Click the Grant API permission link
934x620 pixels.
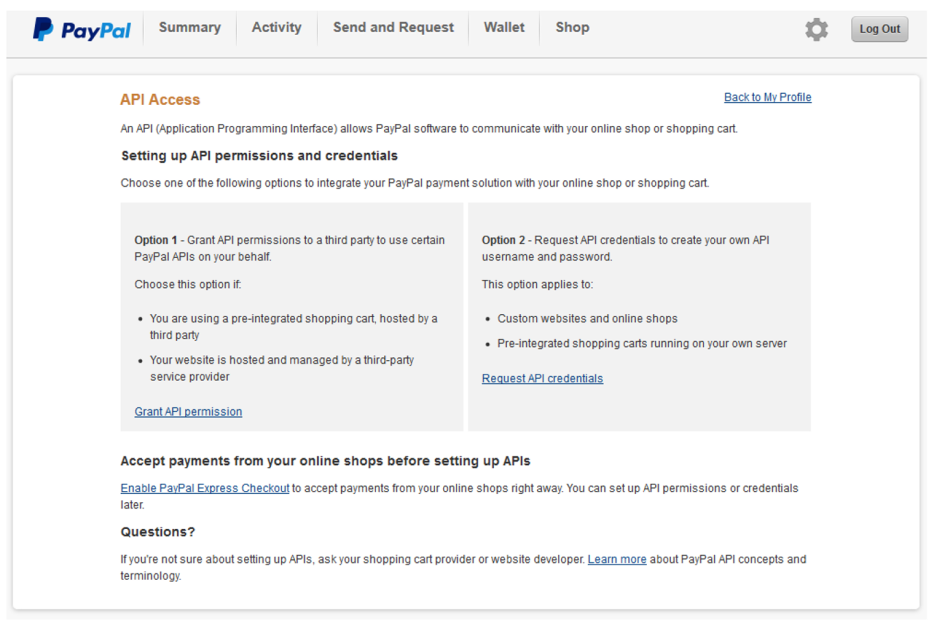188,412
